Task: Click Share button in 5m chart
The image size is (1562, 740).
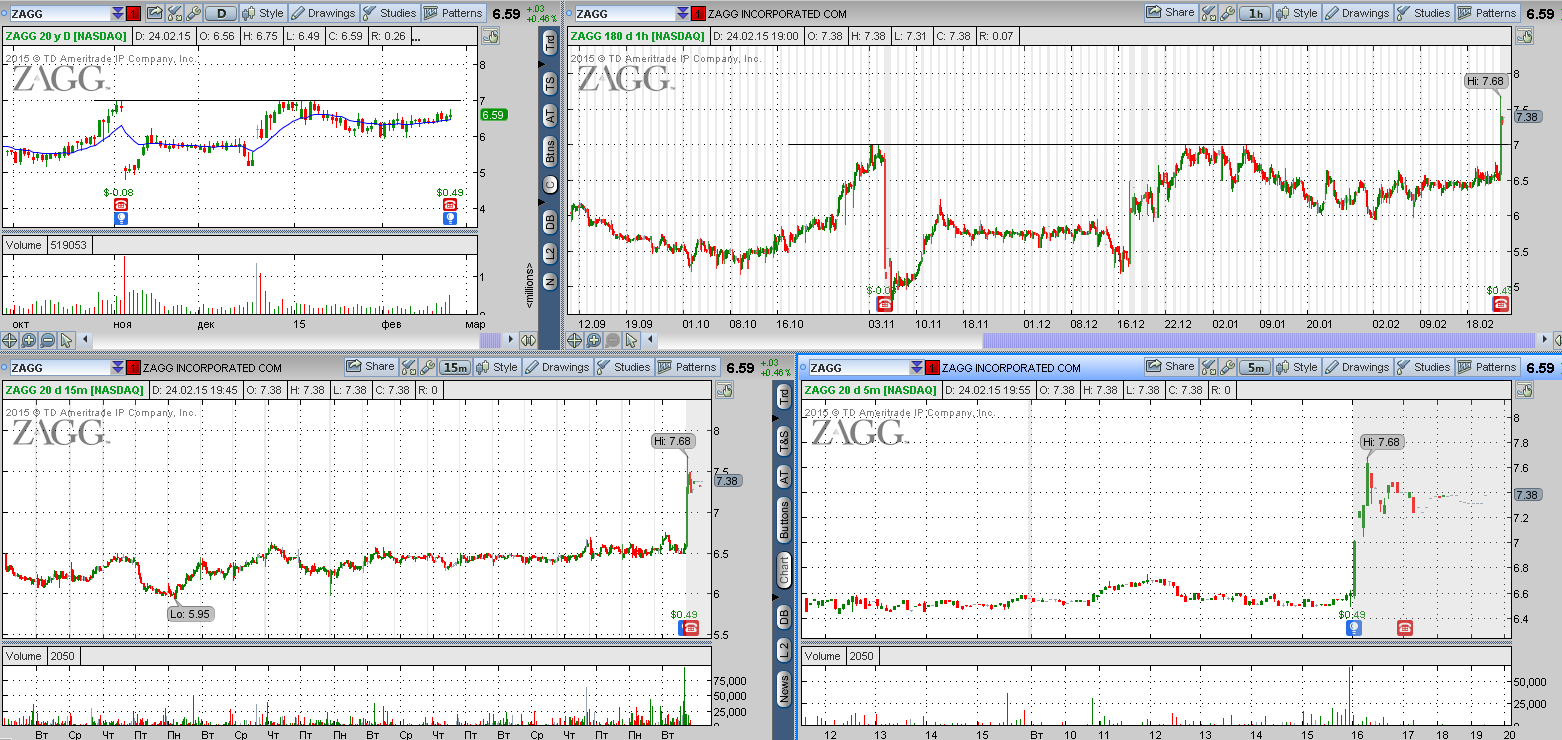Action: point(1171,367)
